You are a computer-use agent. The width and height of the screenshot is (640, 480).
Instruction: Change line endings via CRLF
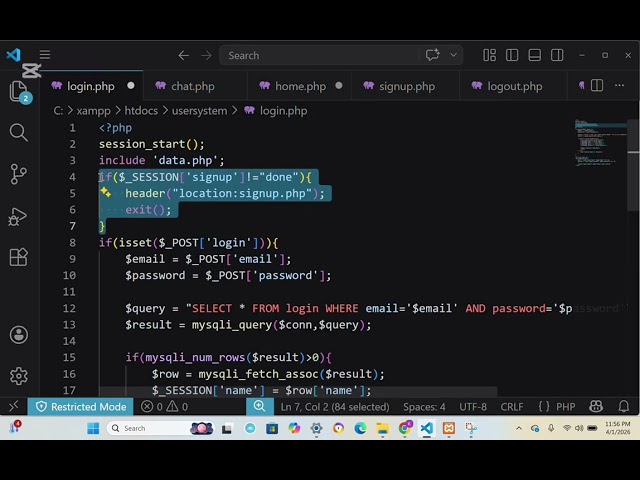click(x=512, y=407)
